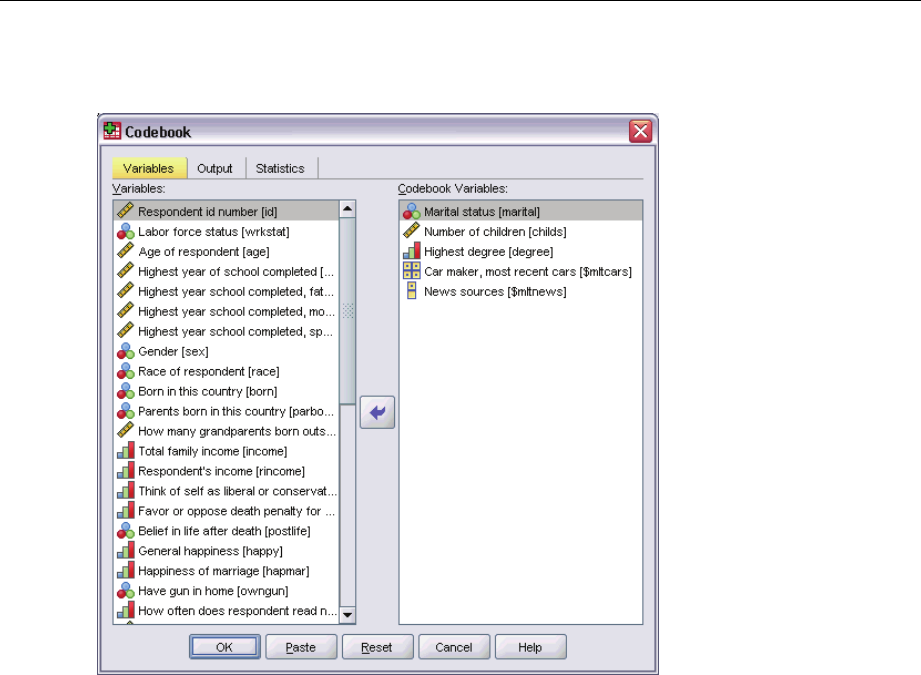Click the Cancel button
The image size is (921, 675).
click(454, 647)
